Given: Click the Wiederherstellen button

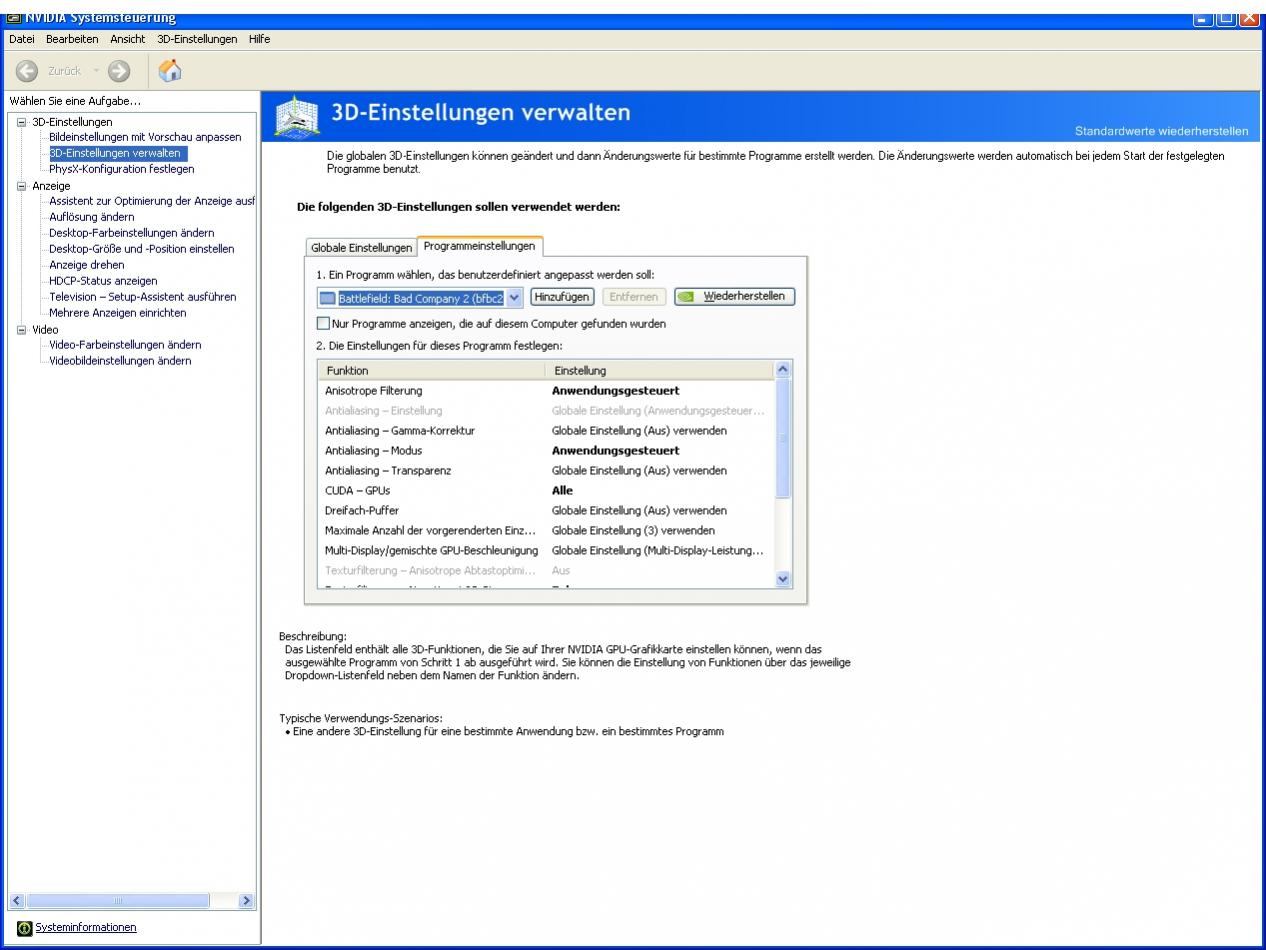Looking at the screenshot, I should pos(735,297).
